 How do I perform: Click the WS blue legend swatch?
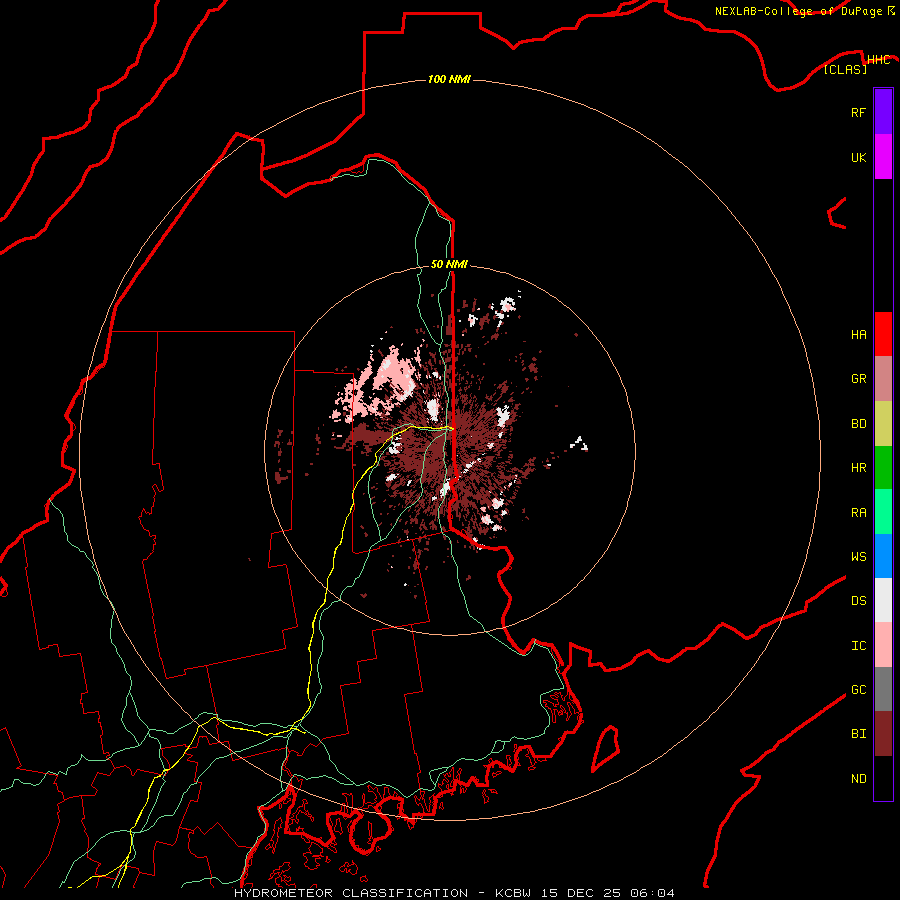click(883, 556)
